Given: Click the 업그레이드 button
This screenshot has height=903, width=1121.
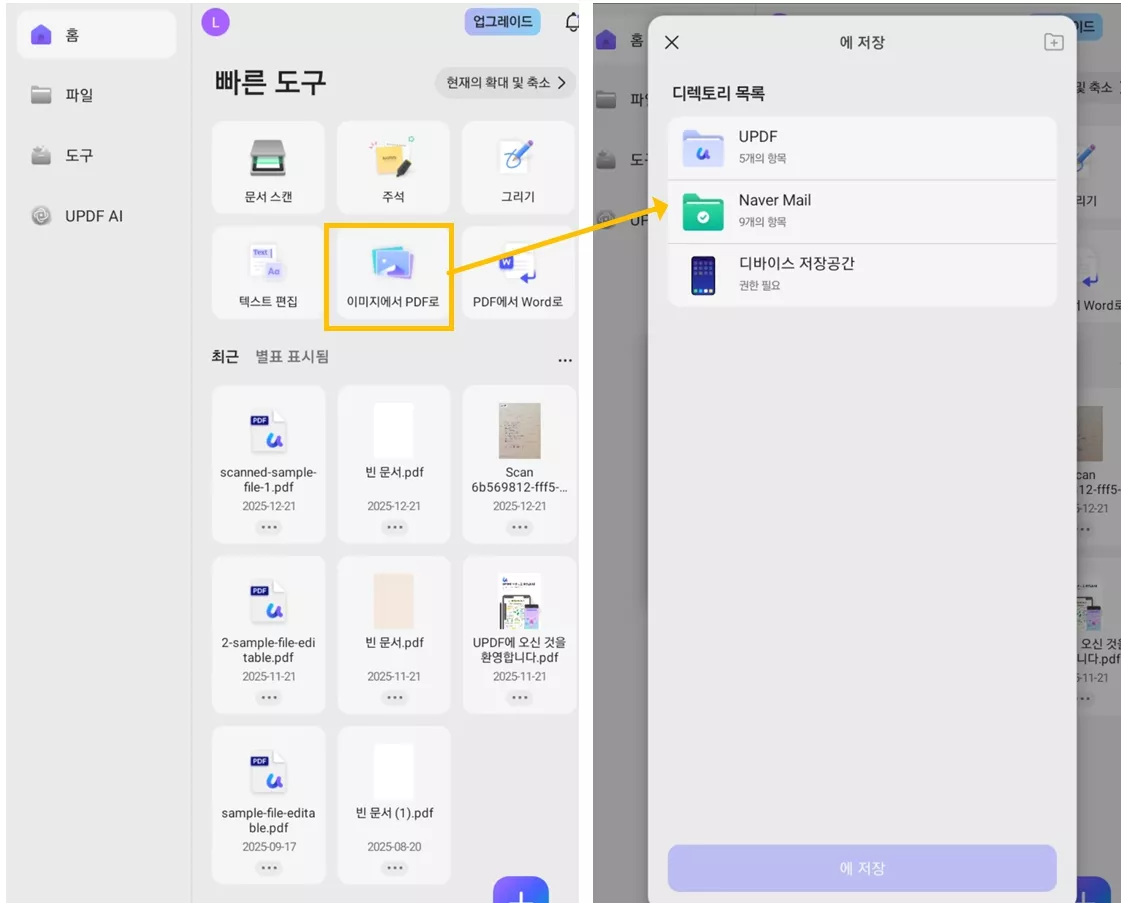Looking at the screenshot, I should (500, 20).
